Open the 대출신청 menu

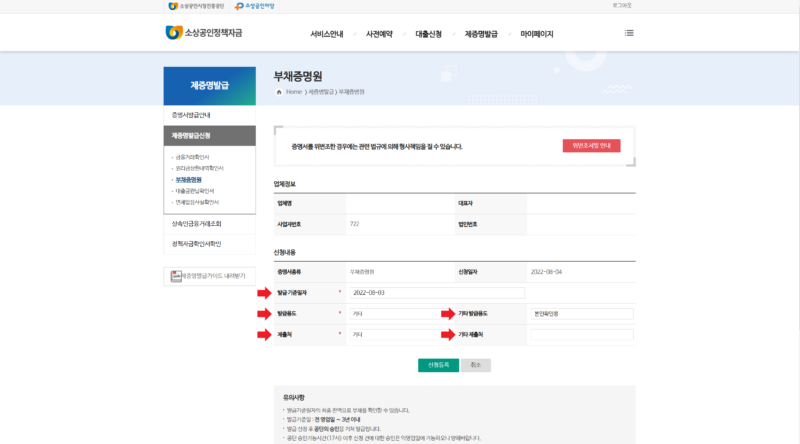(429, 34)
